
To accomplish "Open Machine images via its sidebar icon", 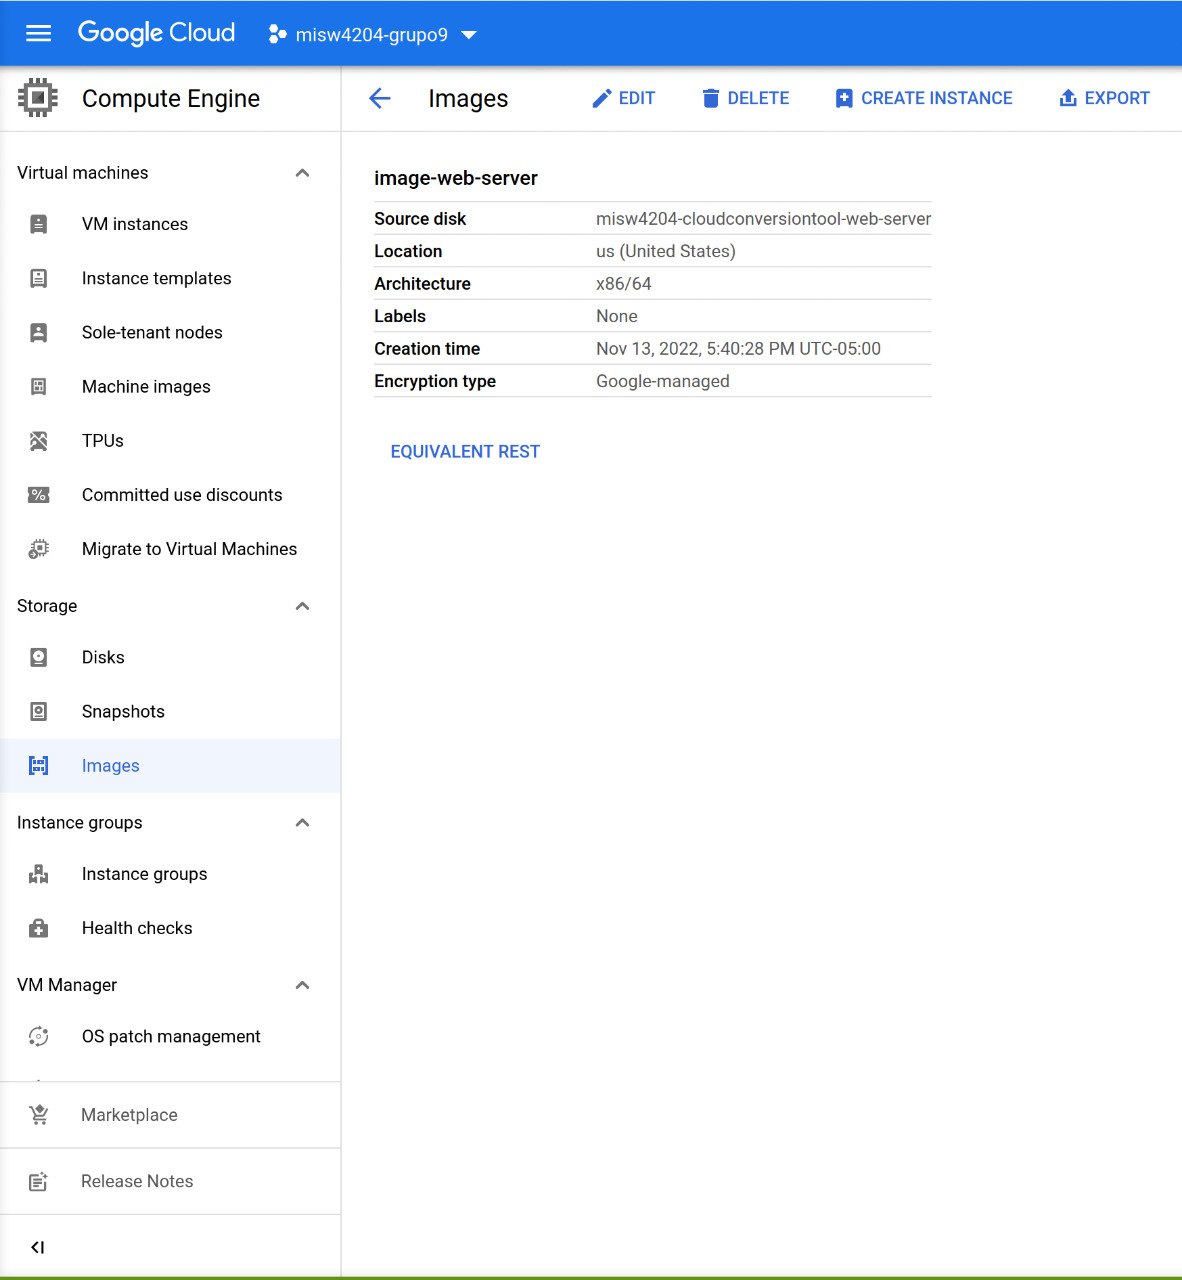I will 38,386.
